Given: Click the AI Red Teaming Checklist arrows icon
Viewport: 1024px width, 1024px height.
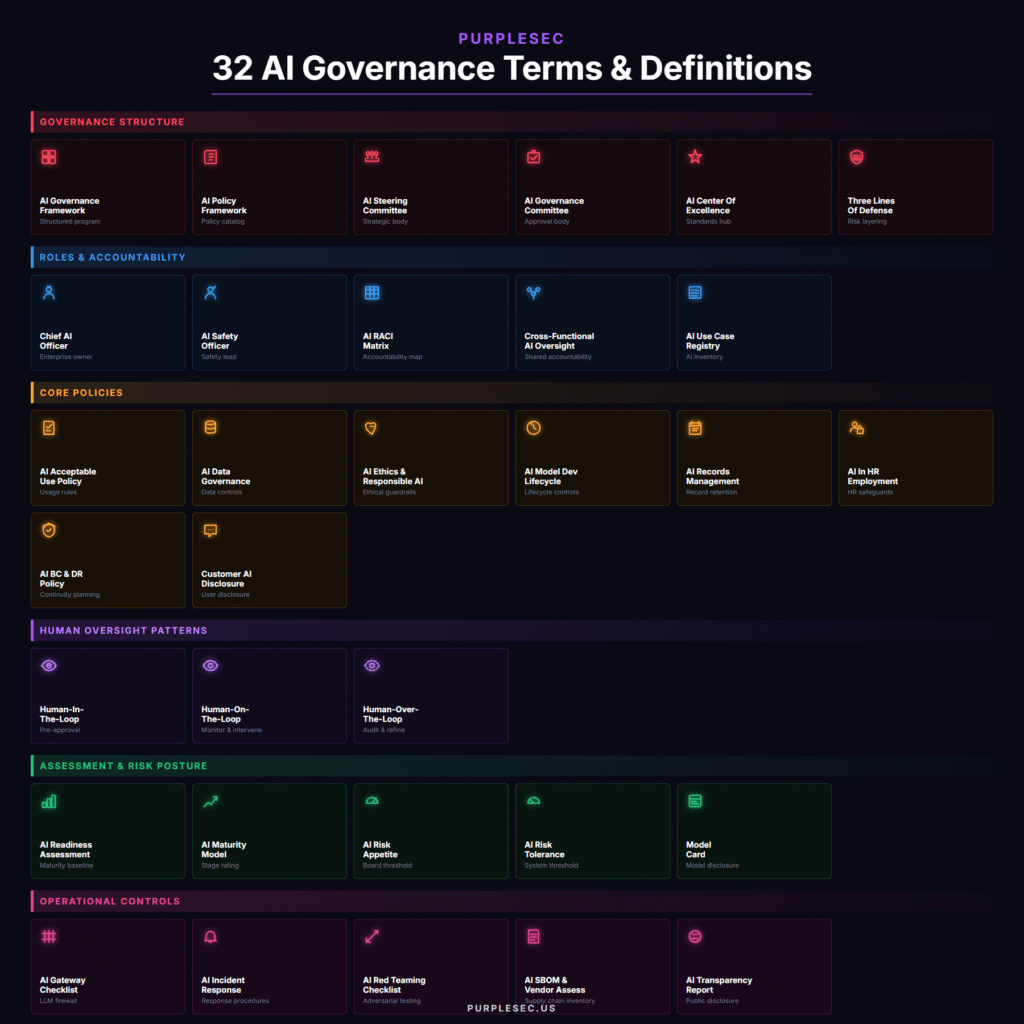Looking at the screenshot, I should (x=372, y=936).
